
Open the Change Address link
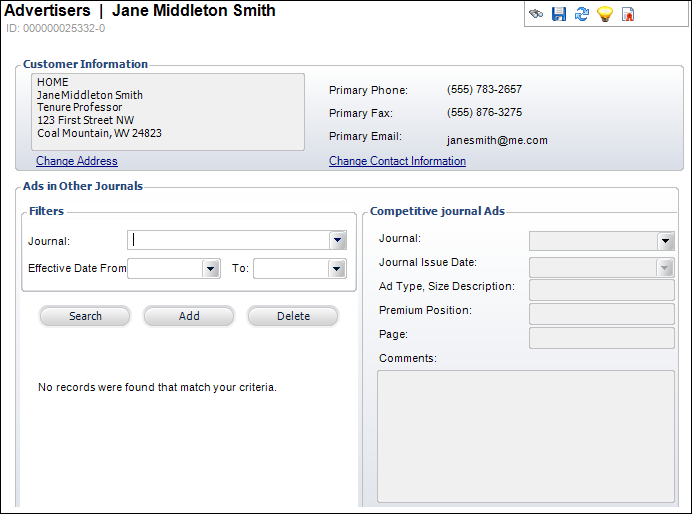coord(77,161)
